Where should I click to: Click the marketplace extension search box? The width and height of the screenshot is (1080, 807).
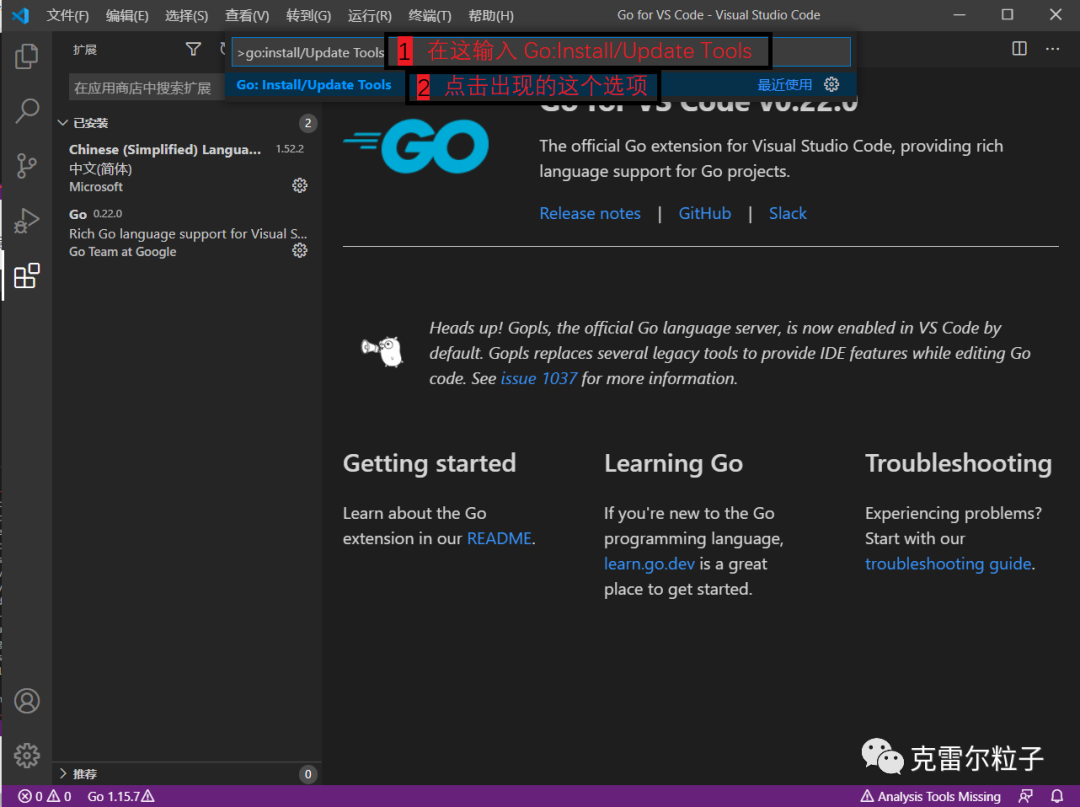[x=147, y=87]
